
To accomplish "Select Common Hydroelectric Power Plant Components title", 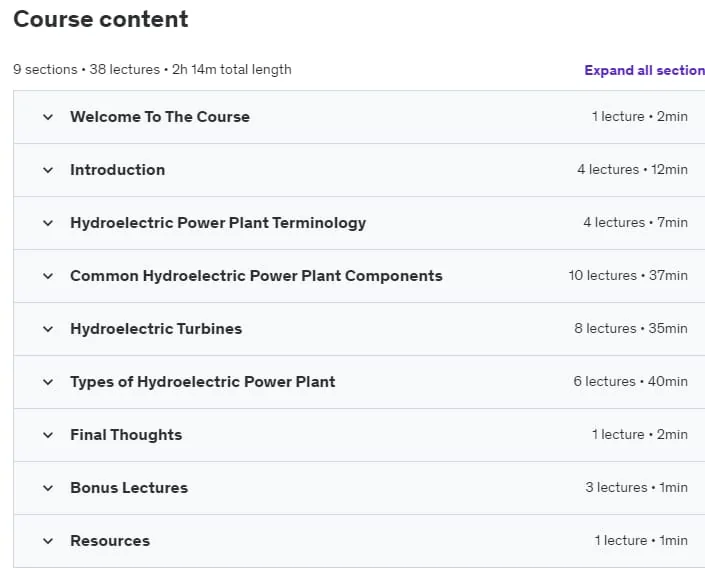I will pos(256,276).
